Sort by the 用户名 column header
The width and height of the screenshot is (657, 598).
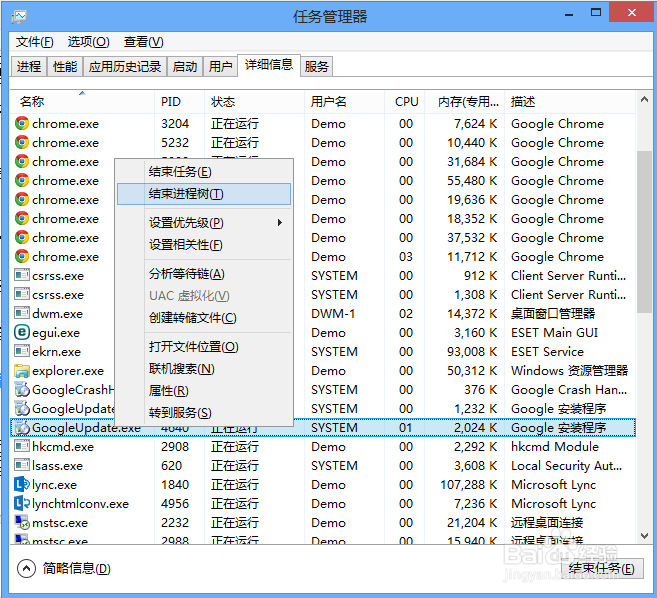(344, 101)
